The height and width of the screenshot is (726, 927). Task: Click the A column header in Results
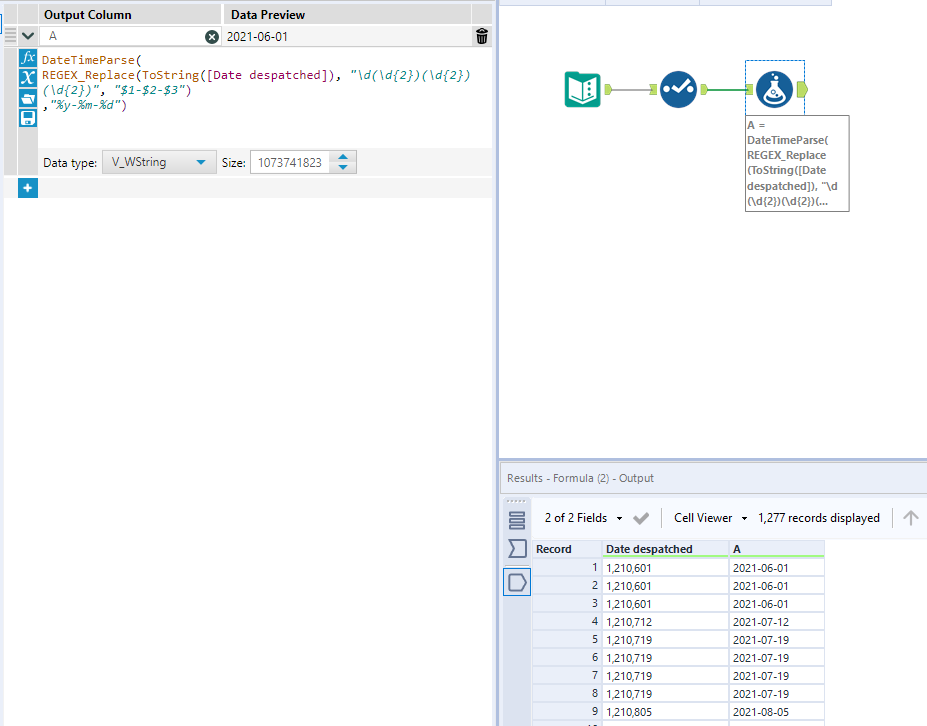pos(777,549)
